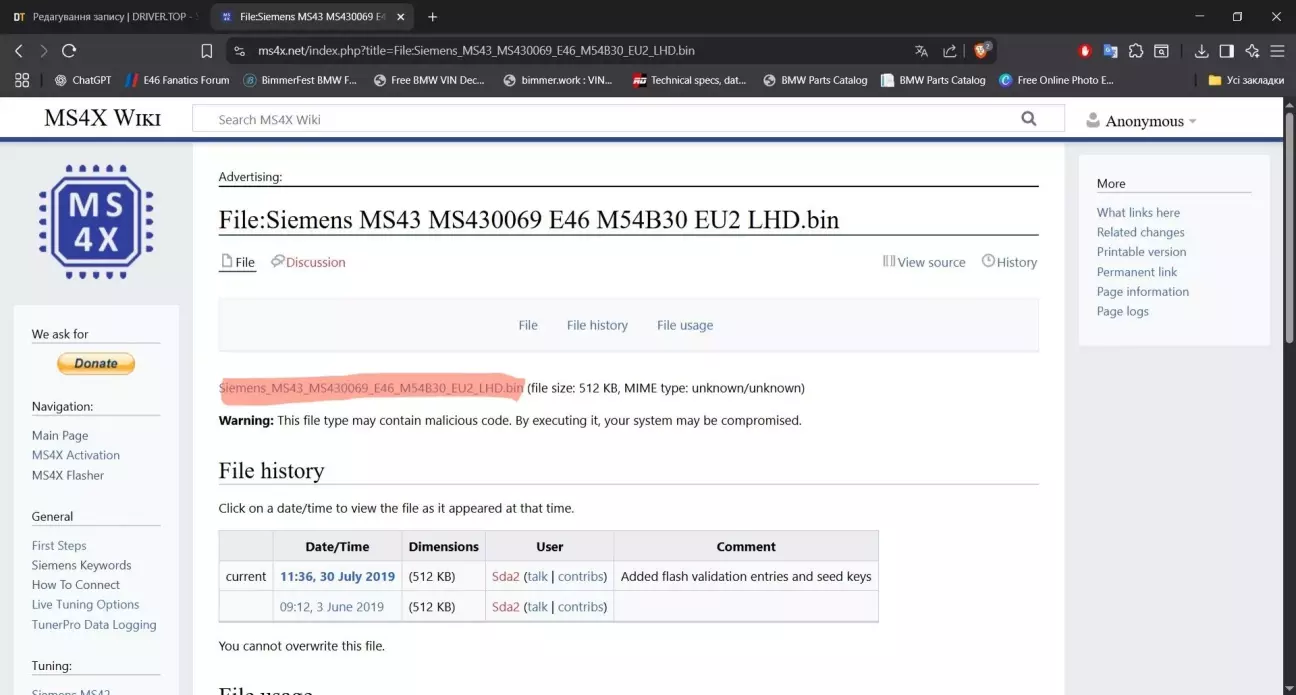Toggle the browser sidebar panel
Viewport: 1296px width, 695px height.
(x=1226, y=51)
